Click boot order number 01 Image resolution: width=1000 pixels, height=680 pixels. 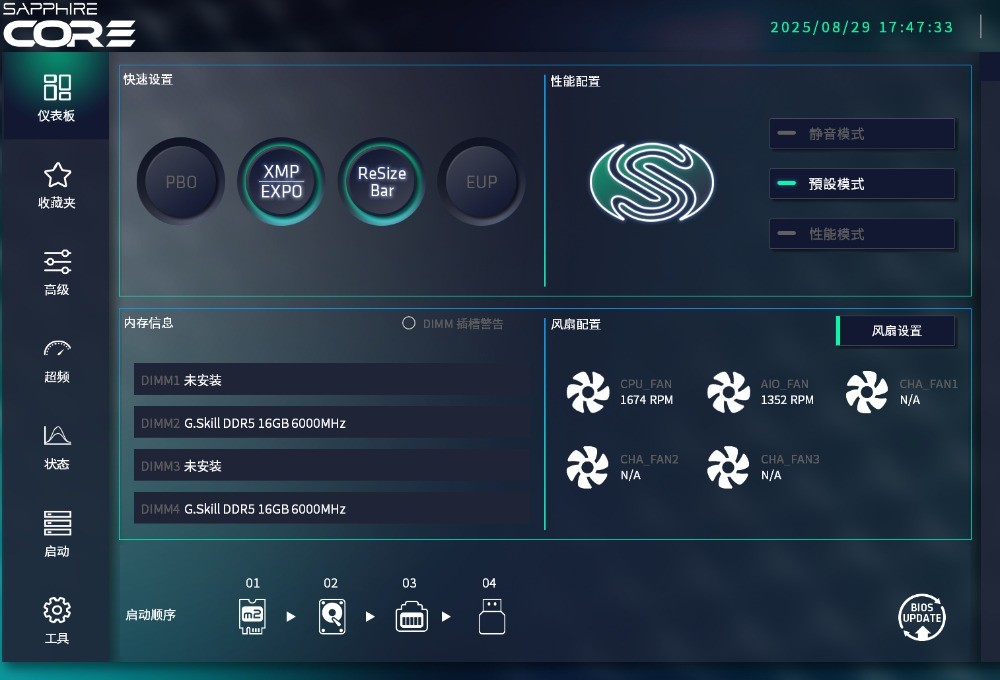point(253,583)
